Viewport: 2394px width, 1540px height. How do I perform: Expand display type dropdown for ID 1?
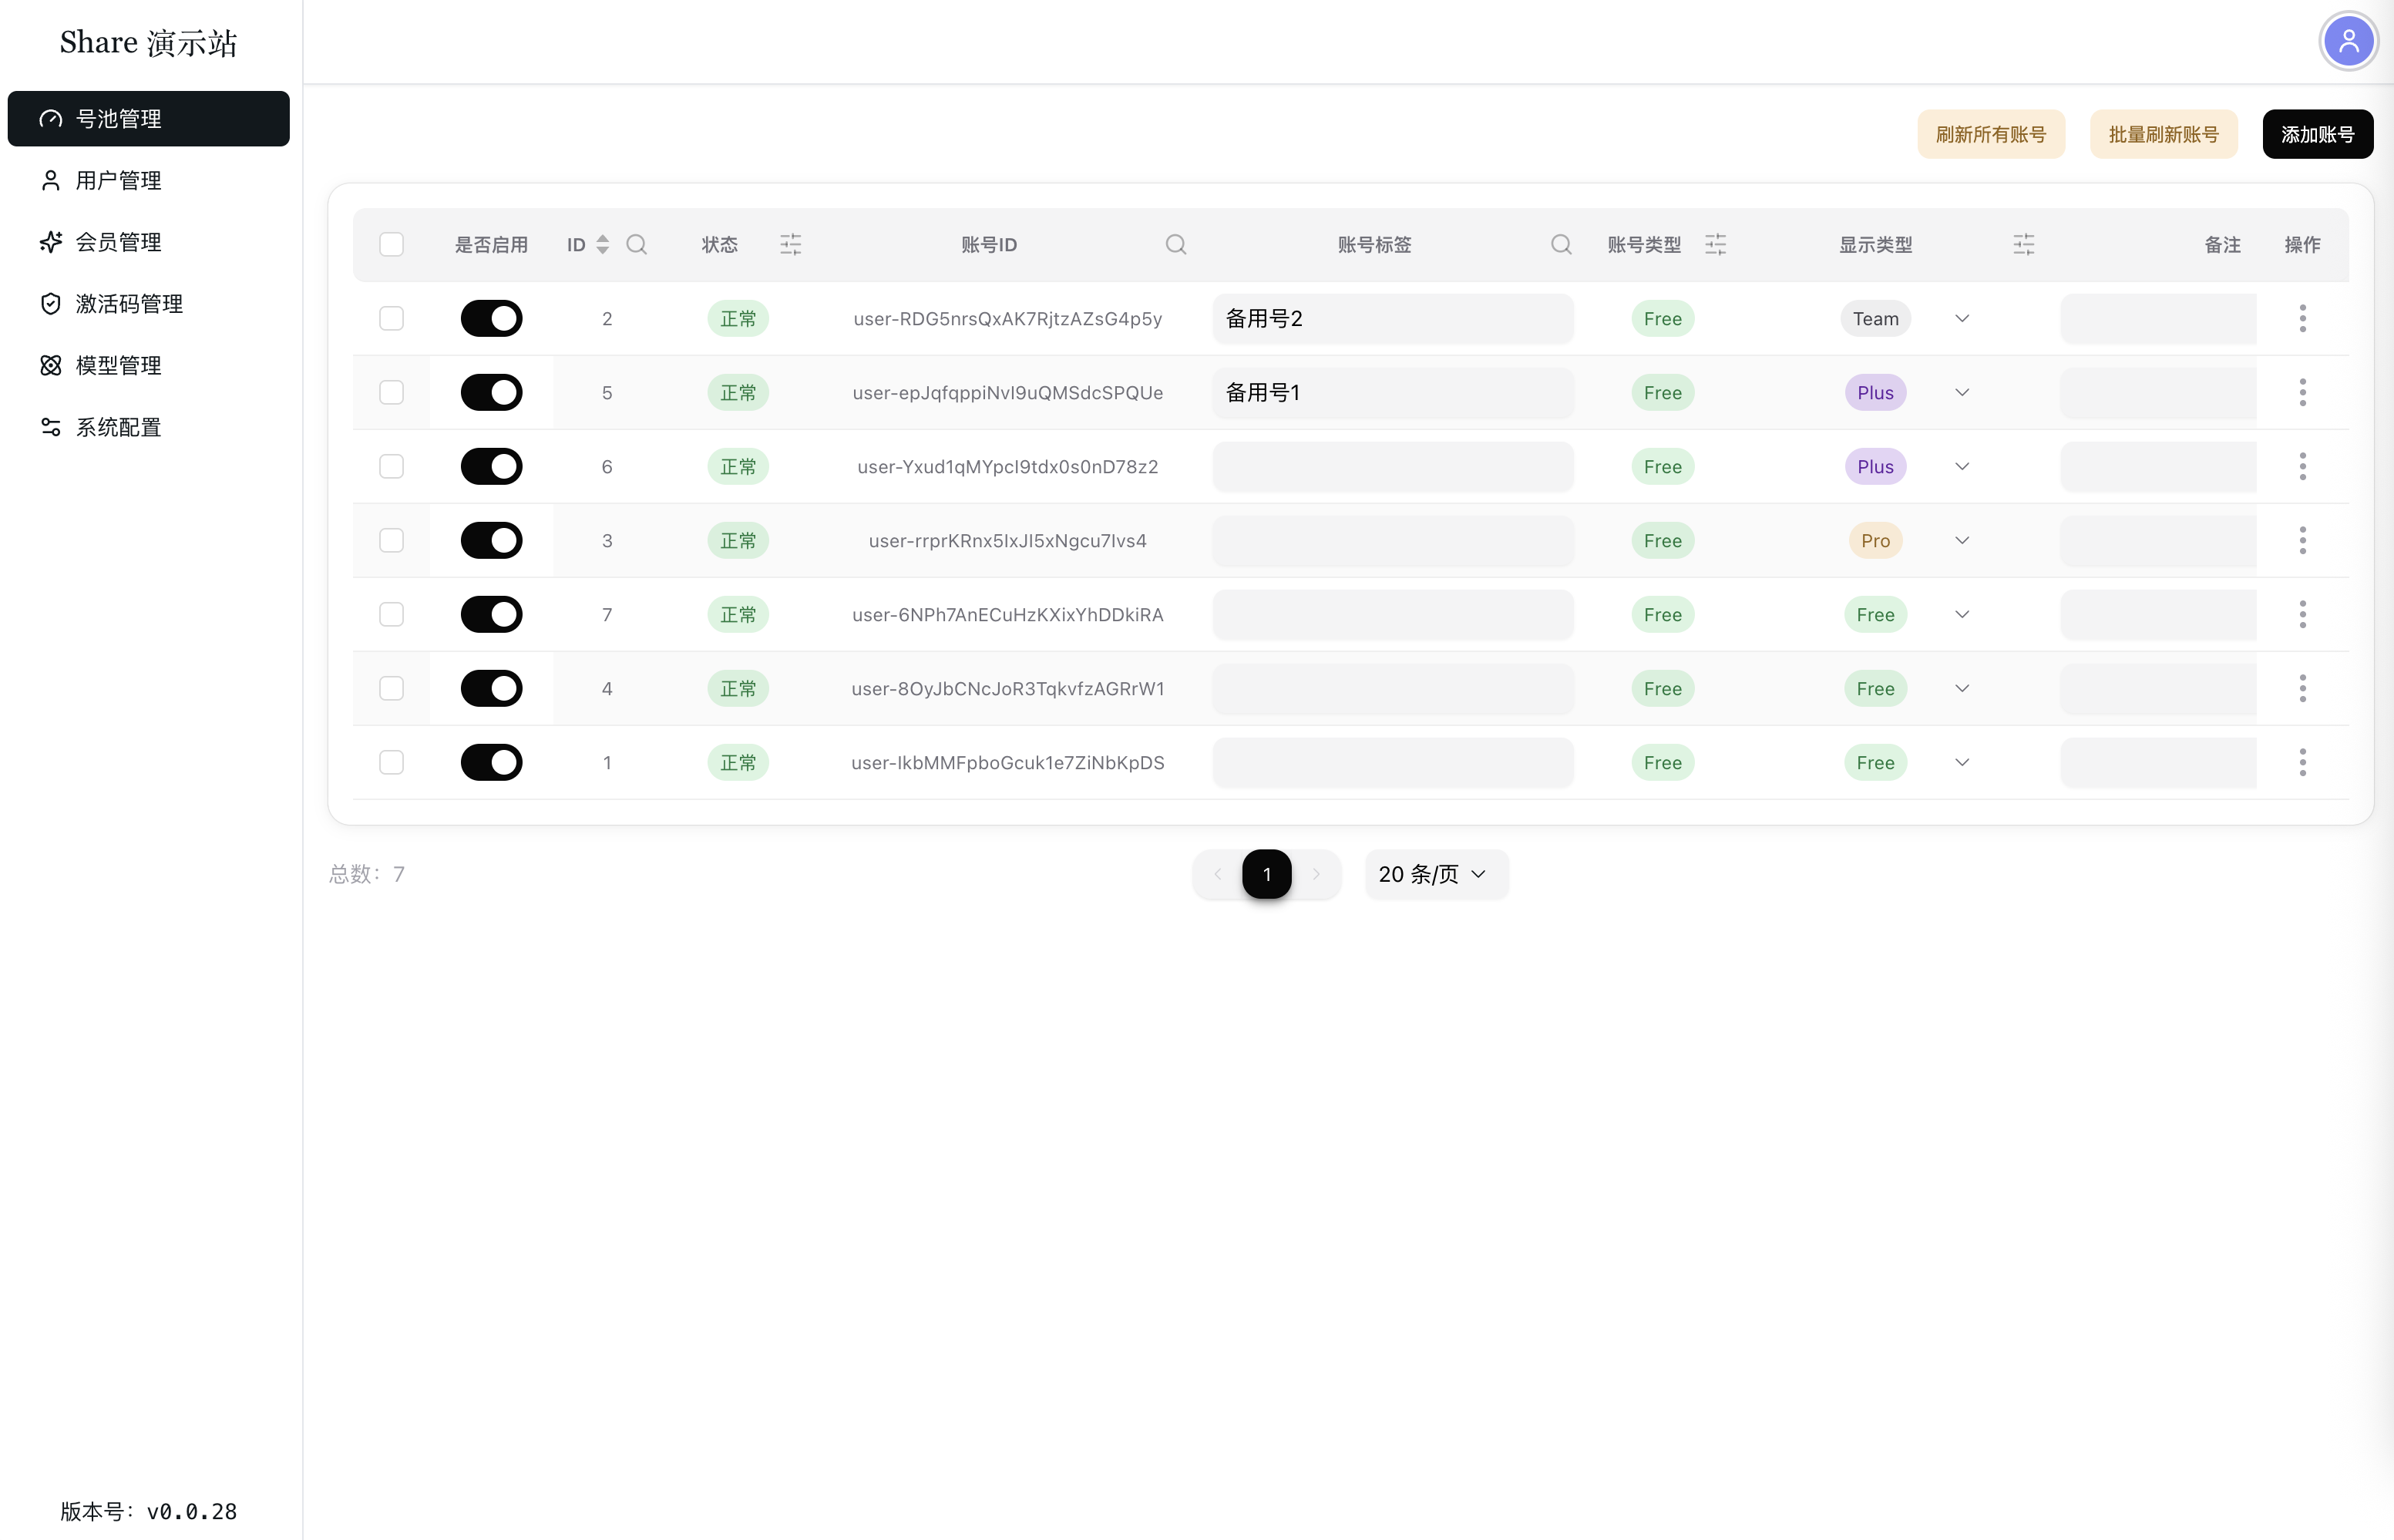tap(1961, 762)
